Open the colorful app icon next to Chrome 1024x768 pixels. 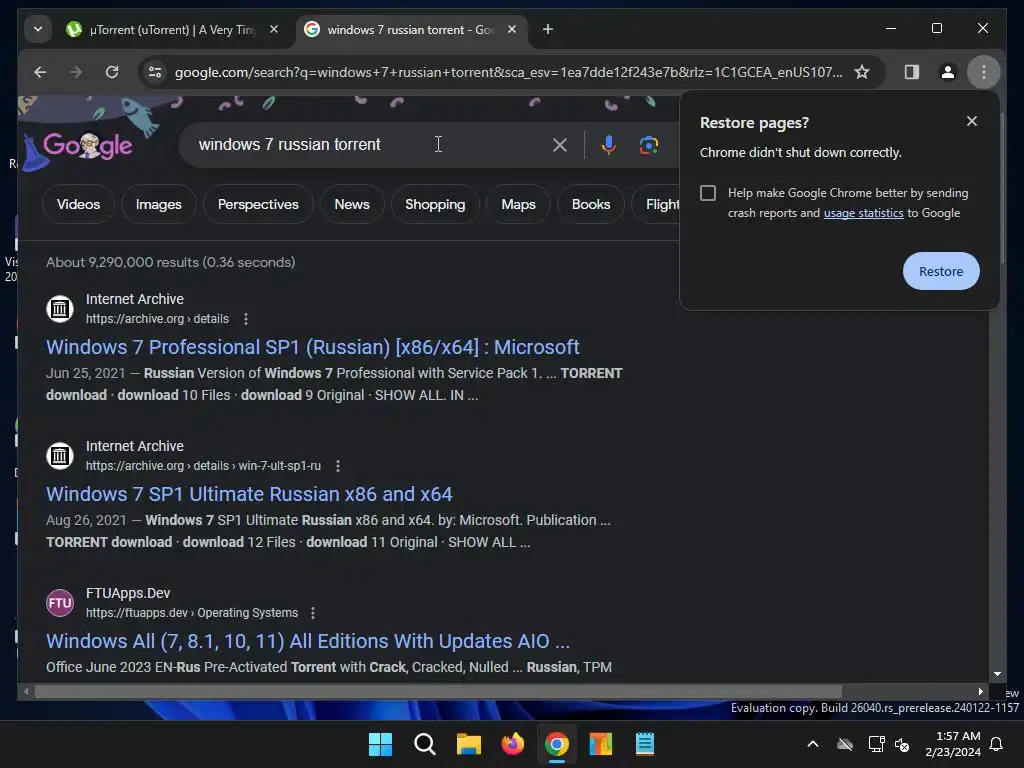point(601,744)
